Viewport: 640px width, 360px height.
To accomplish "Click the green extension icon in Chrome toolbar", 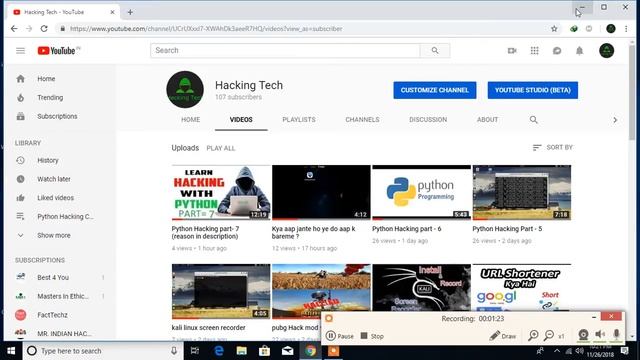I will [x=574, y=29].
